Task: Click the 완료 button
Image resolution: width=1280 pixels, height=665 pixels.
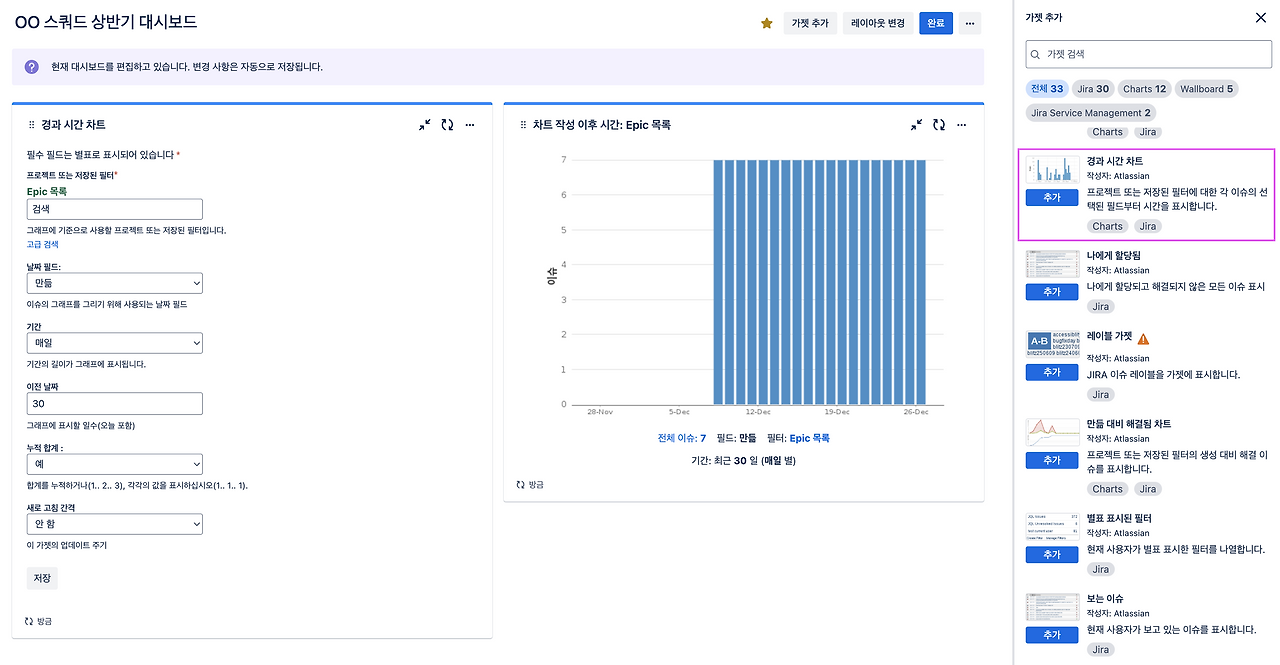Action: [x=936, y=23]
